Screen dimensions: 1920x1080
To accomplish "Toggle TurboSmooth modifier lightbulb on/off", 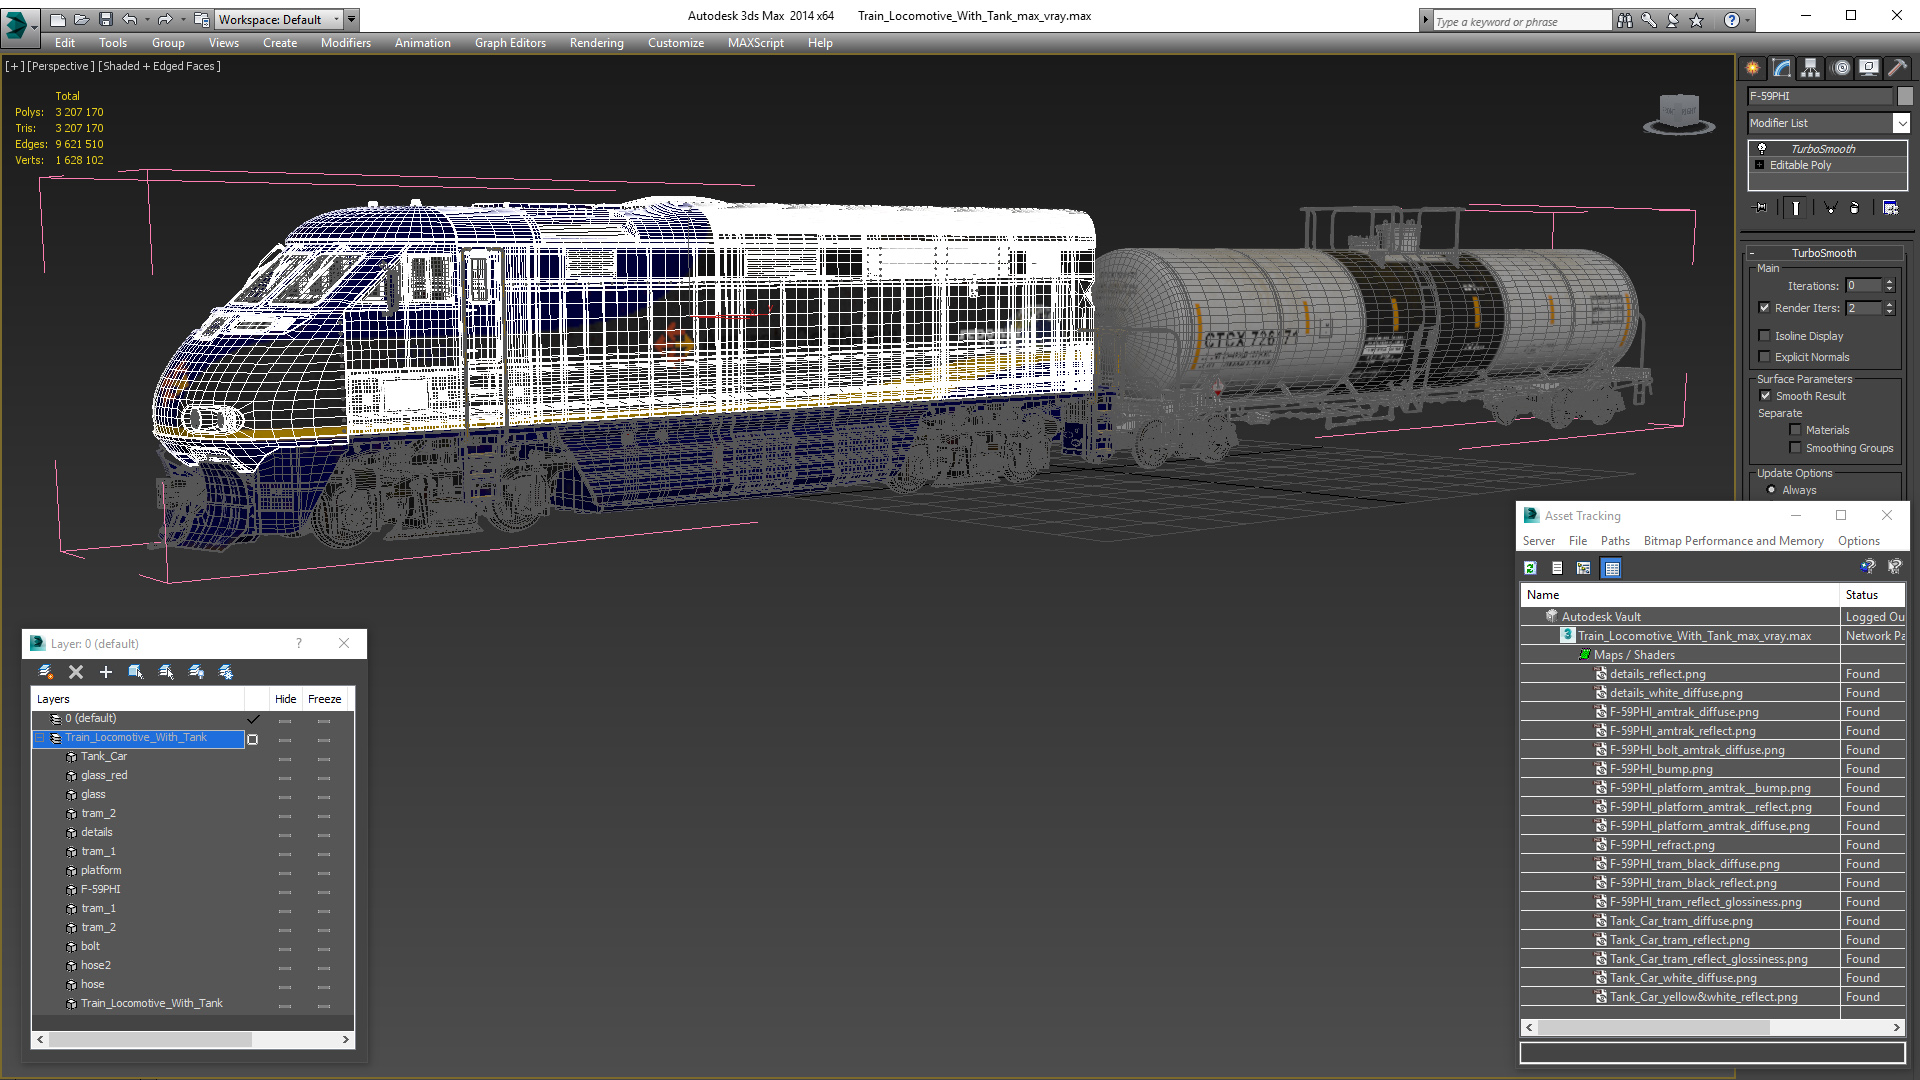I will click(1762, 148).
